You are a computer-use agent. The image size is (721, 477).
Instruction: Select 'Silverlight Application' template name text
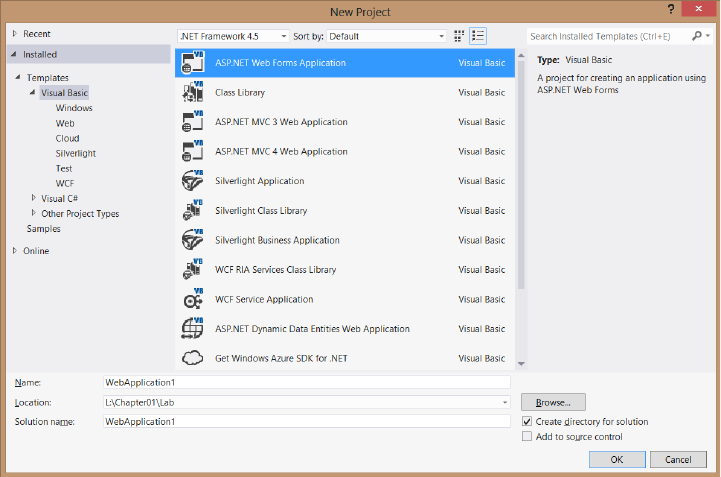(x=259, y=181)
